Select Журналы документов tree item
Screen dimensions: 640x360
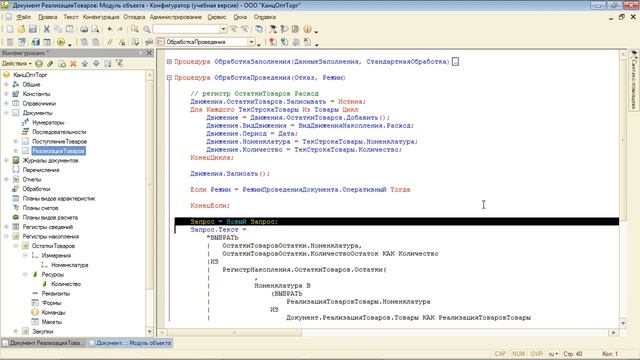tap(50, 160)
